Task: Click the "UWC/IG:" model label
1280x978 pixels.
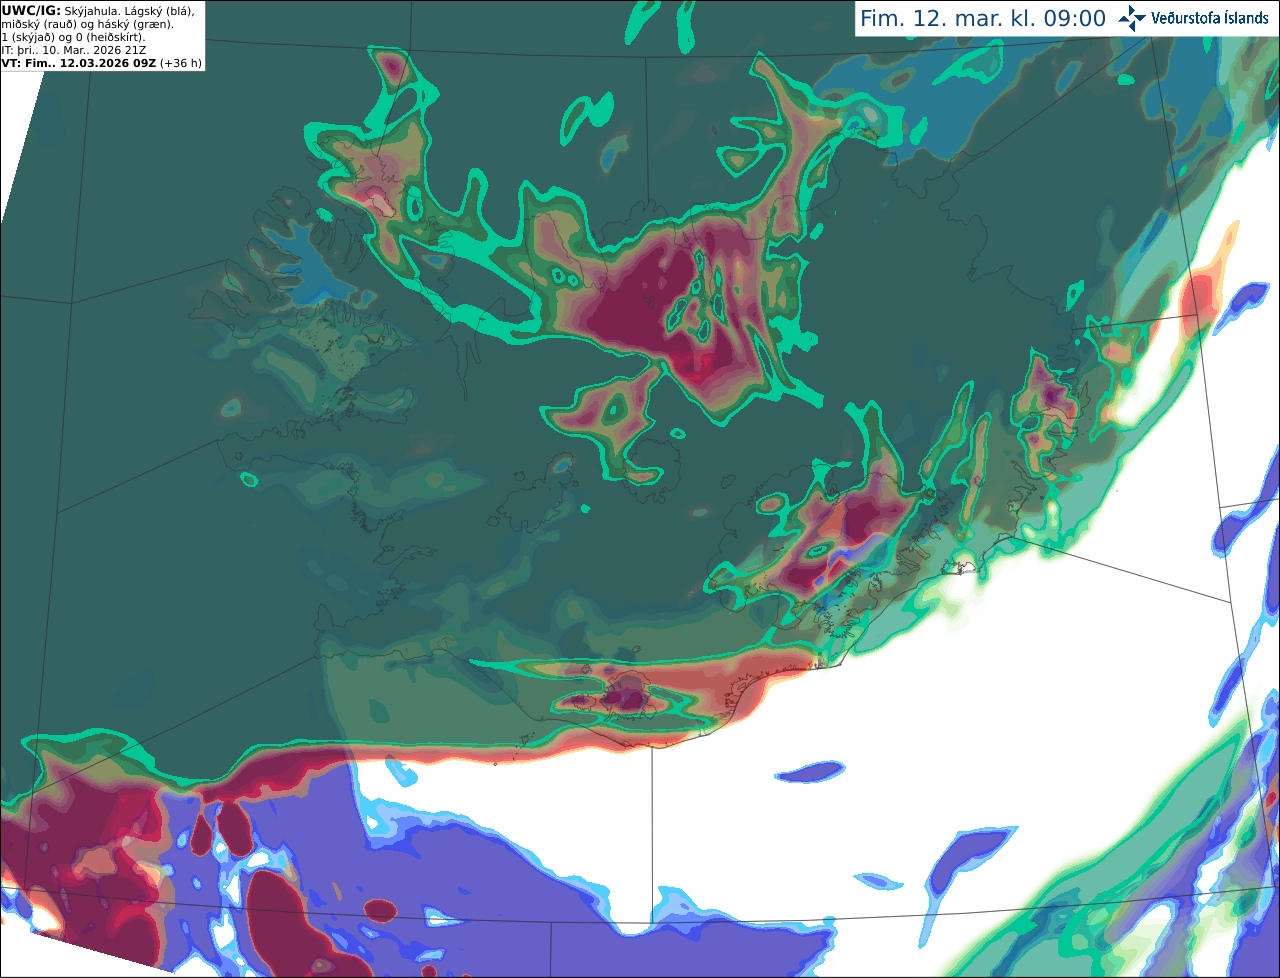Action: coord(31,11)
